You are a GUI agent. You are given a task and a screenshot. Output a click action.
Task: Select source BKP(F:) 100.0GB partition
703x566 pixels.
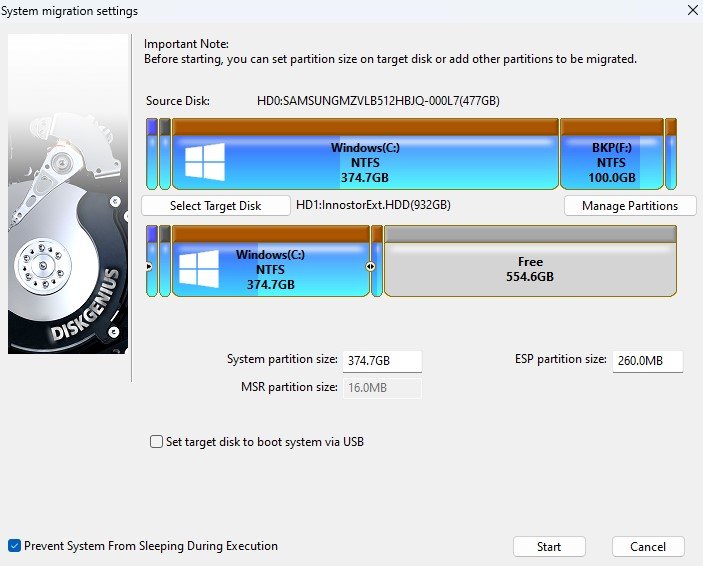coord(612,154)
